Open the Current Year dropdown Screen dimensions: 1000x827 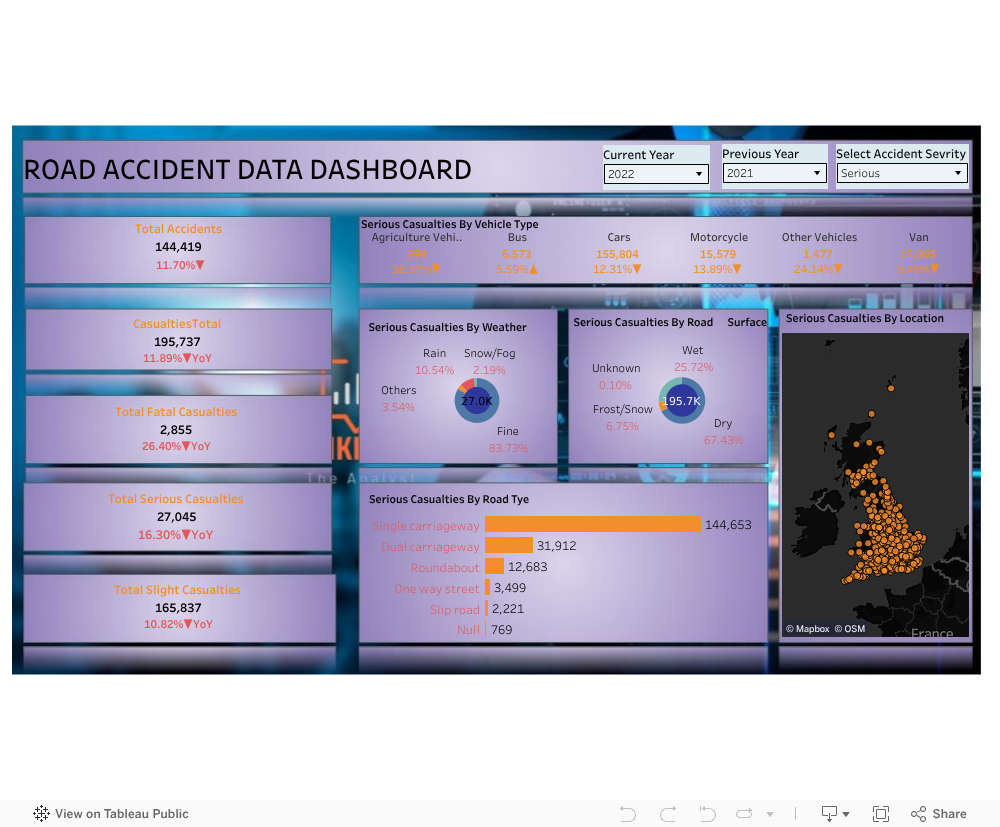656,174
